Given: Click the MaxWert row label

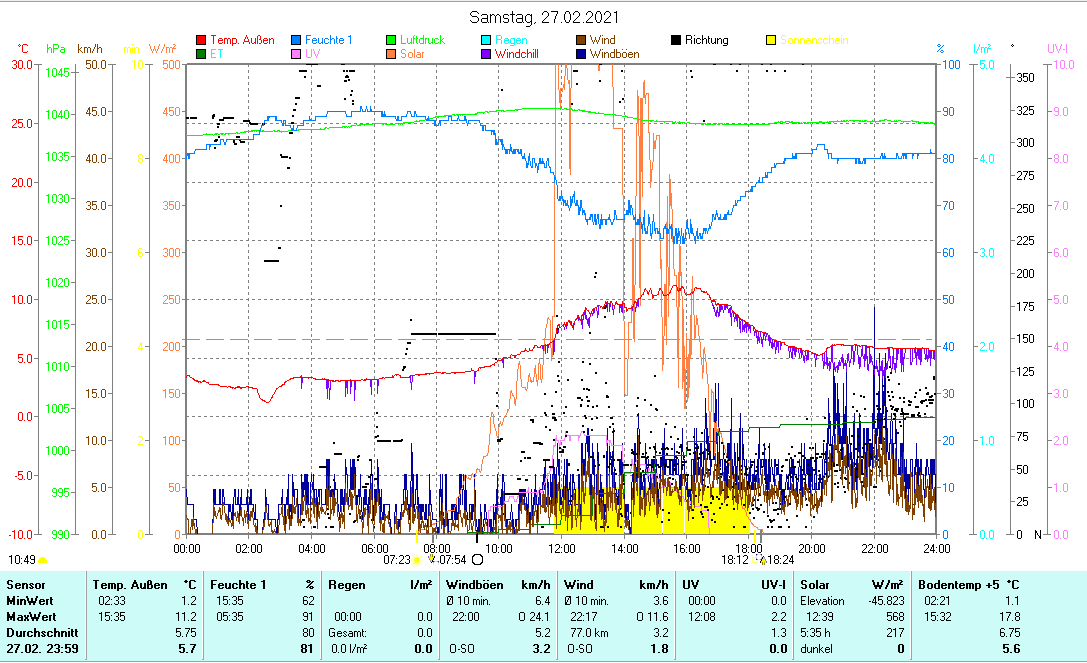Looking at the screenshot, I should point(32,617).
